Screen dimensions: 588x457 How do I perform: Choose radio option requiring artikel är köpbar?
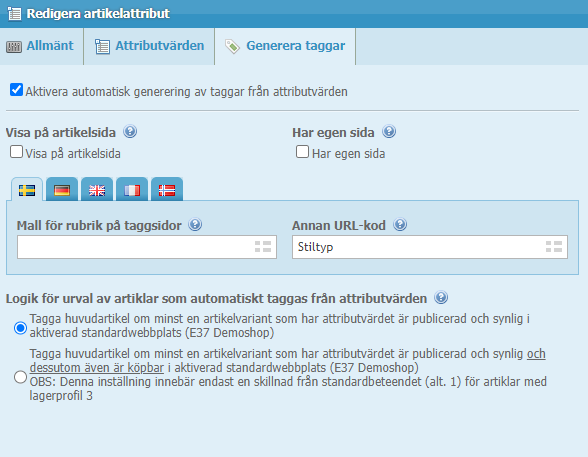[x=20, y=377]
